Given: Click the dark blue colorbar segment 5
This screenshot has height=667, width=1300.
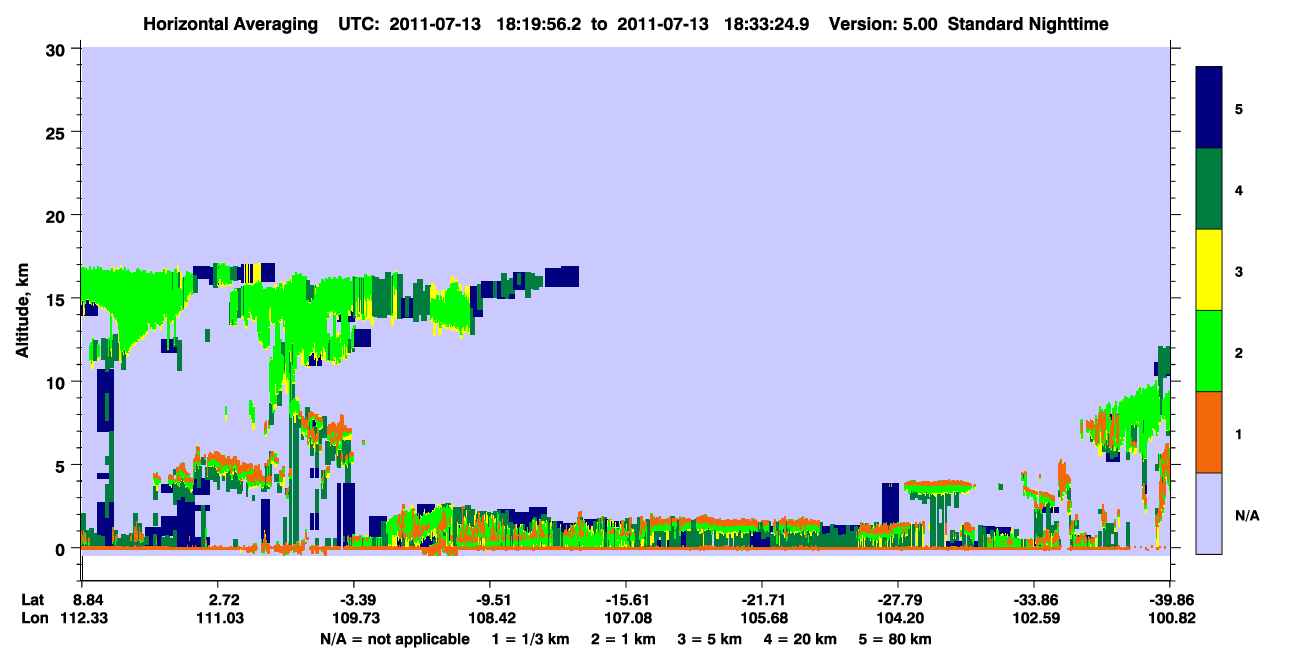Looking at the screenshot, I should coord(1209,108).
